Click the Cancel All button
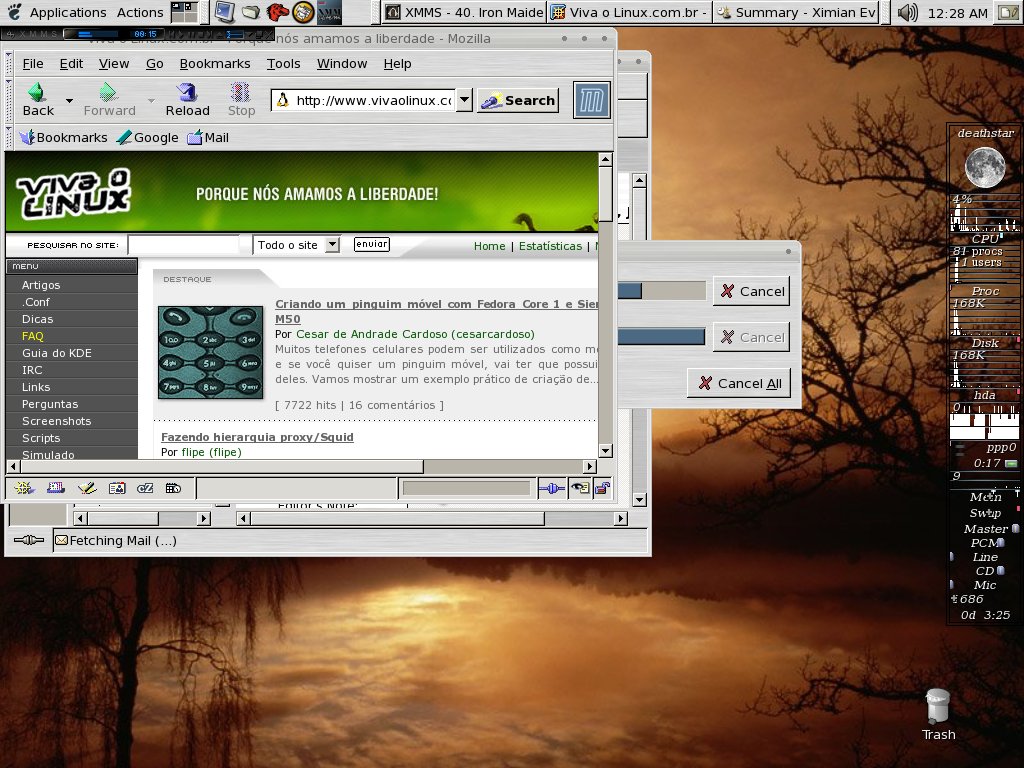Image resolution: width=1024 pixels, height=768 pixels. [739, 383]
